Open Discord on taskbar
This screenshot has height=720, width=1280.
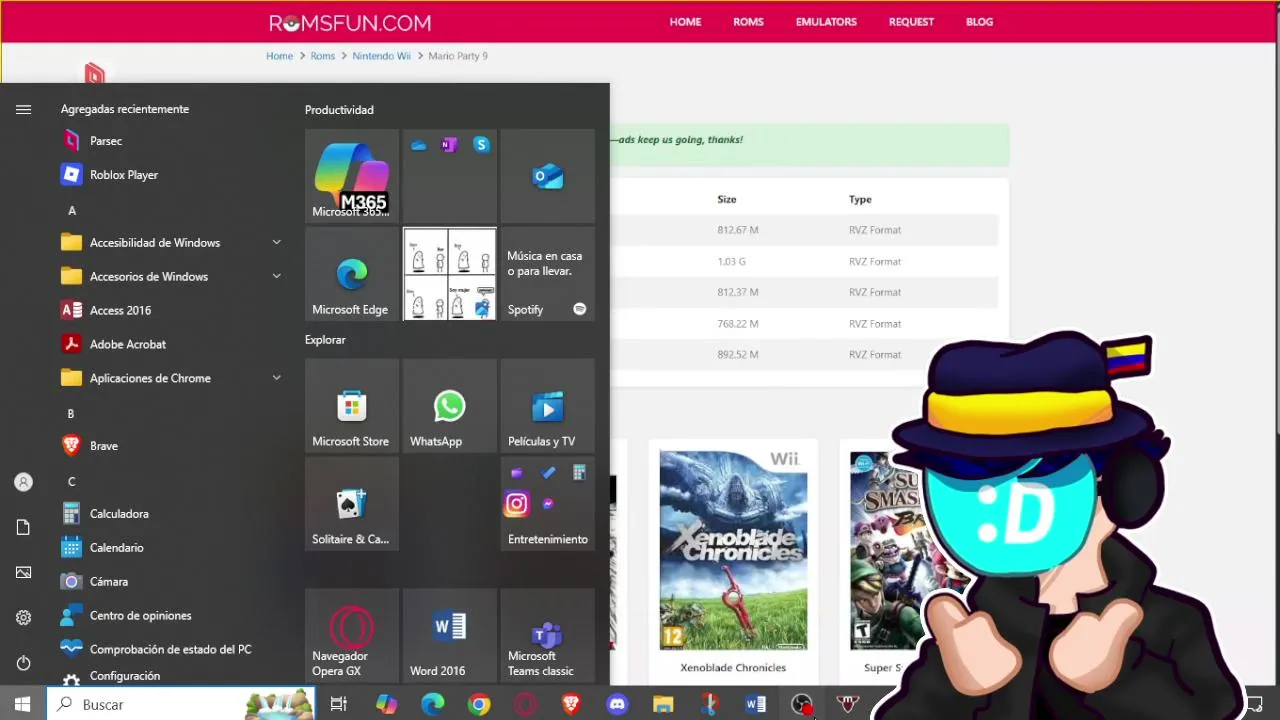point(617,705)
